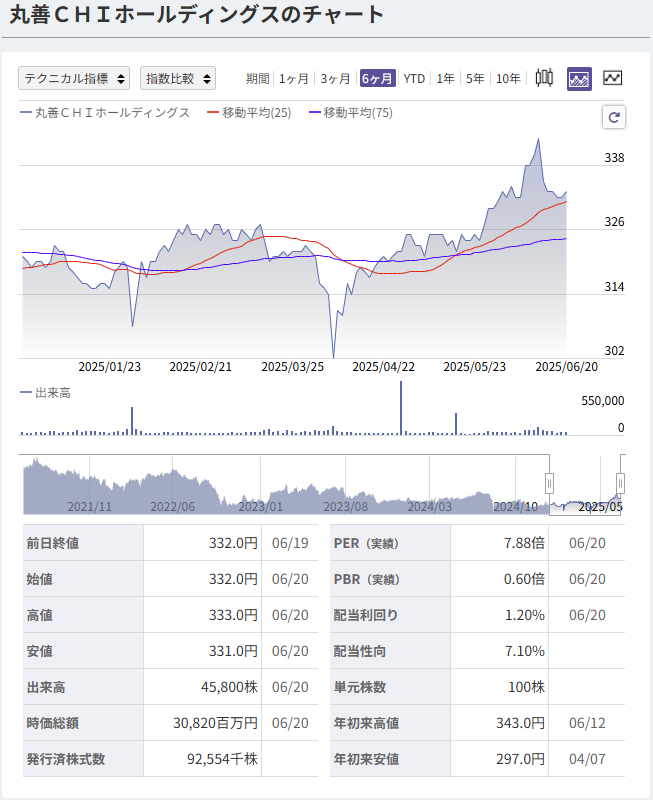653x800 pixels.
Task: Click the 時価総額 value 30,820百万円
Action: point(215,723)
